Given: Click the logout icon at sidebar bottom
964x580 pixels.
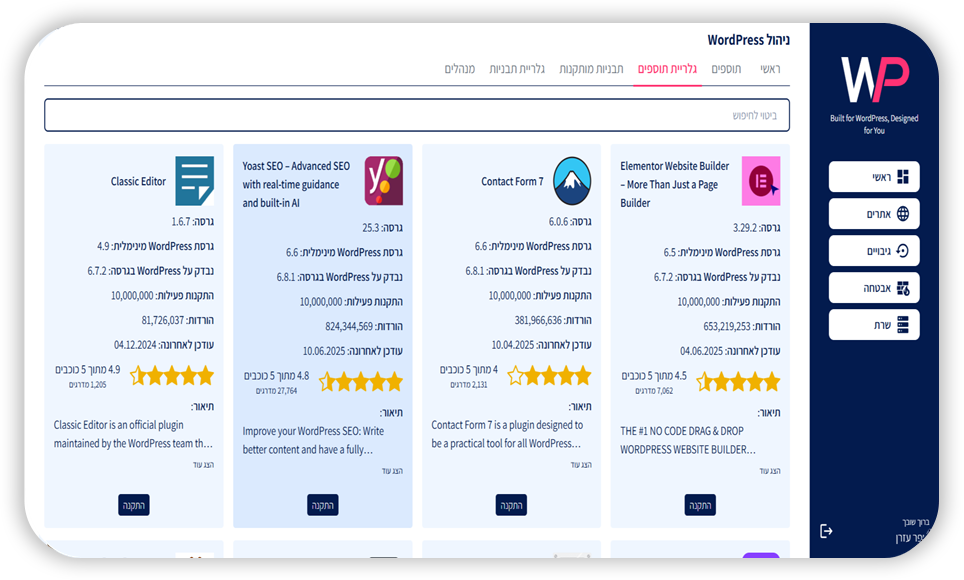Looking at the screenshot, I should coord(826,531).
